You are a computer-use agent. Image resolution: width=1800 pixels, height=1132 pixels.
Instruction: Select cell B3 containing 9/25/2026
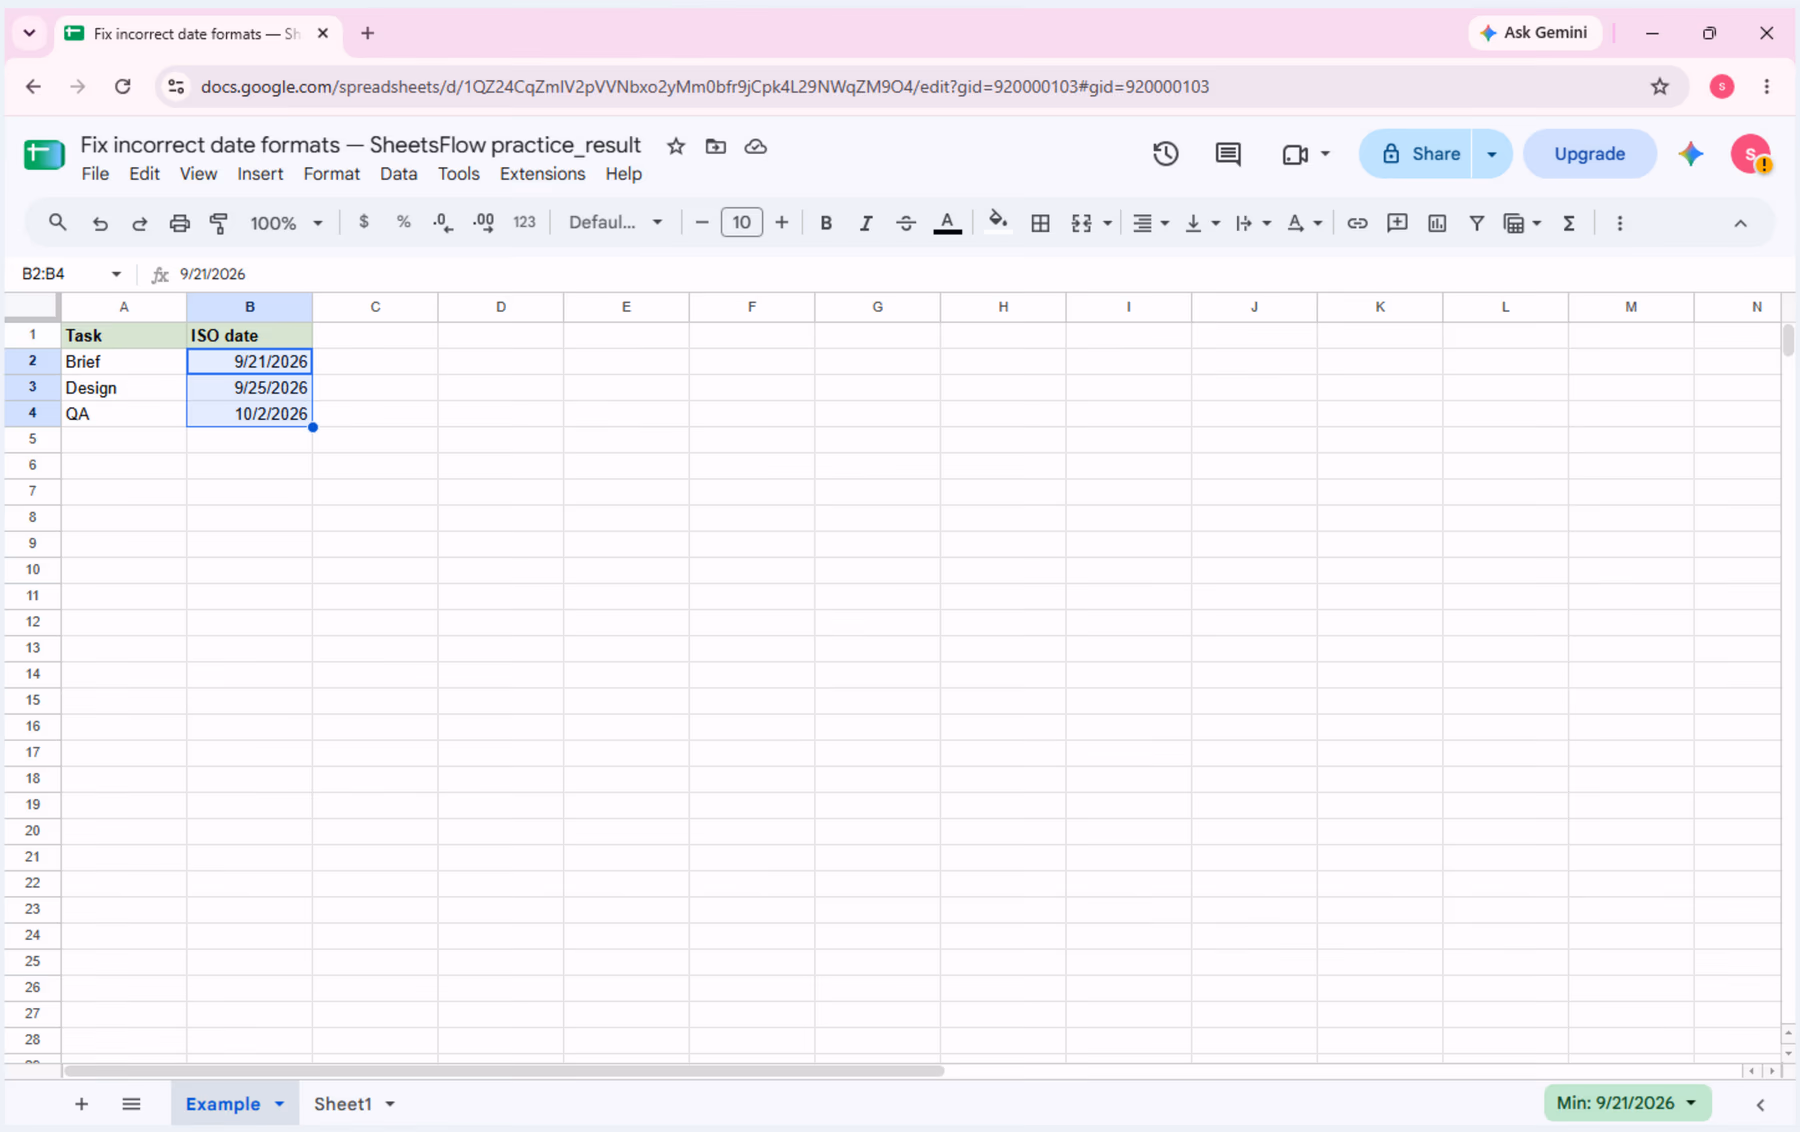249,388
